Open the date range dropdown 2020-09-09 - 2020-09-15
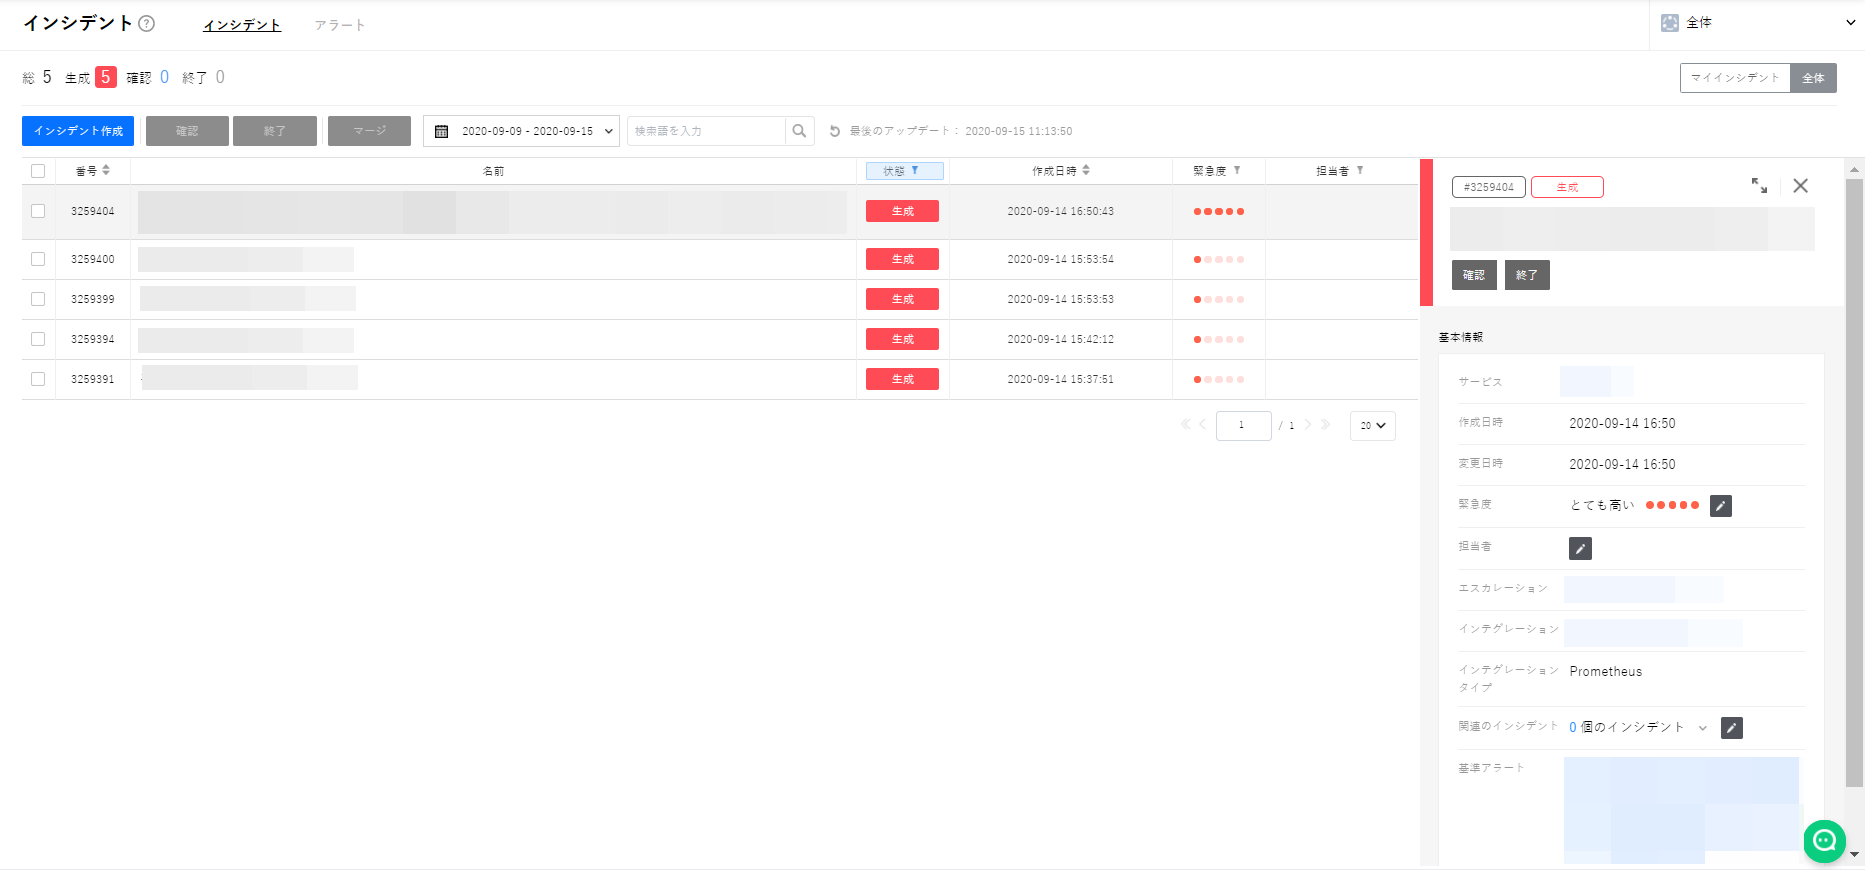Image resolution: width=1865 pixels, height=870 pixels. coord(521,131)
